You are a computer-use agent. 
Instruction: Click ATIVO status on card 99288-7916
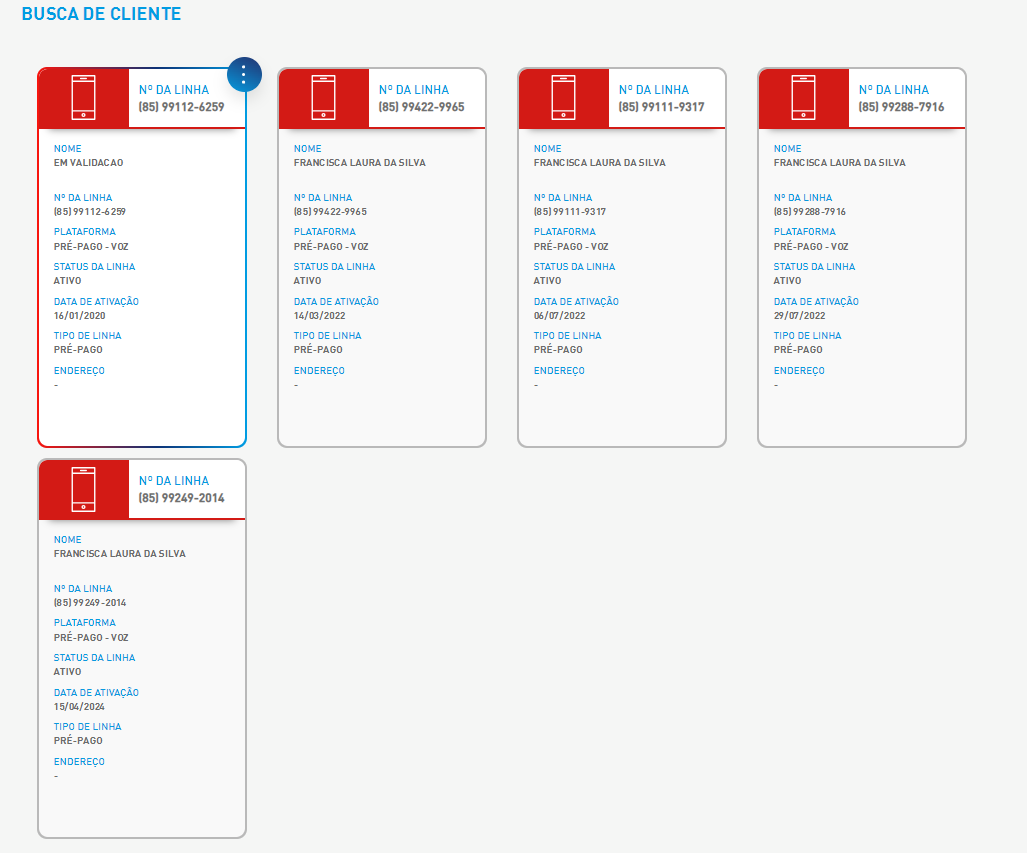pyautogui.click(x=788, y=280)
